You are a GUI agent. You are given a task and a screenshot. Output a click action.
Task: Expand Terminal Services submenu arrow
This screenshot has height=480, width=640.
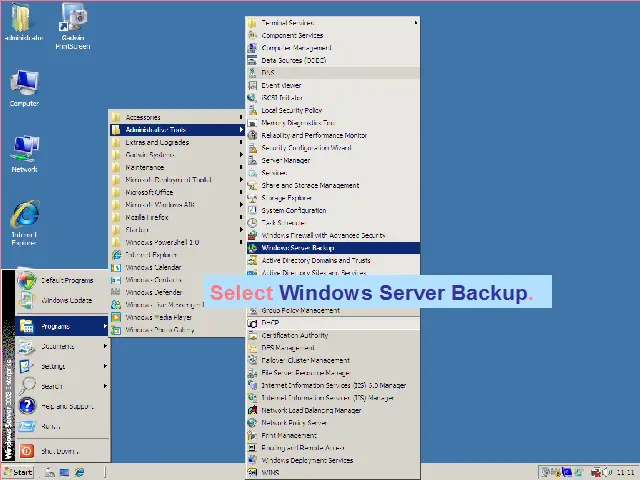(x=416, y=22)
